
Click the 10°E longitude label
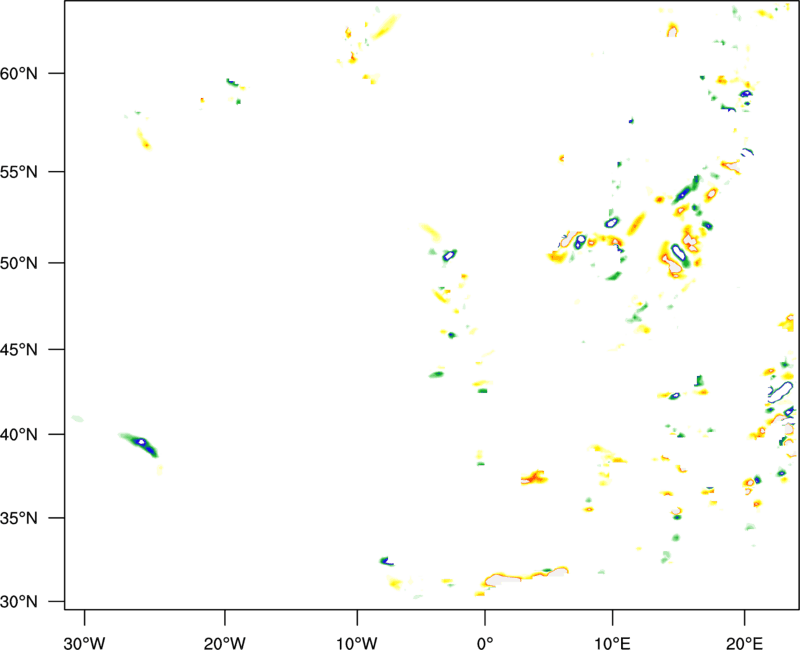point(612,643)
